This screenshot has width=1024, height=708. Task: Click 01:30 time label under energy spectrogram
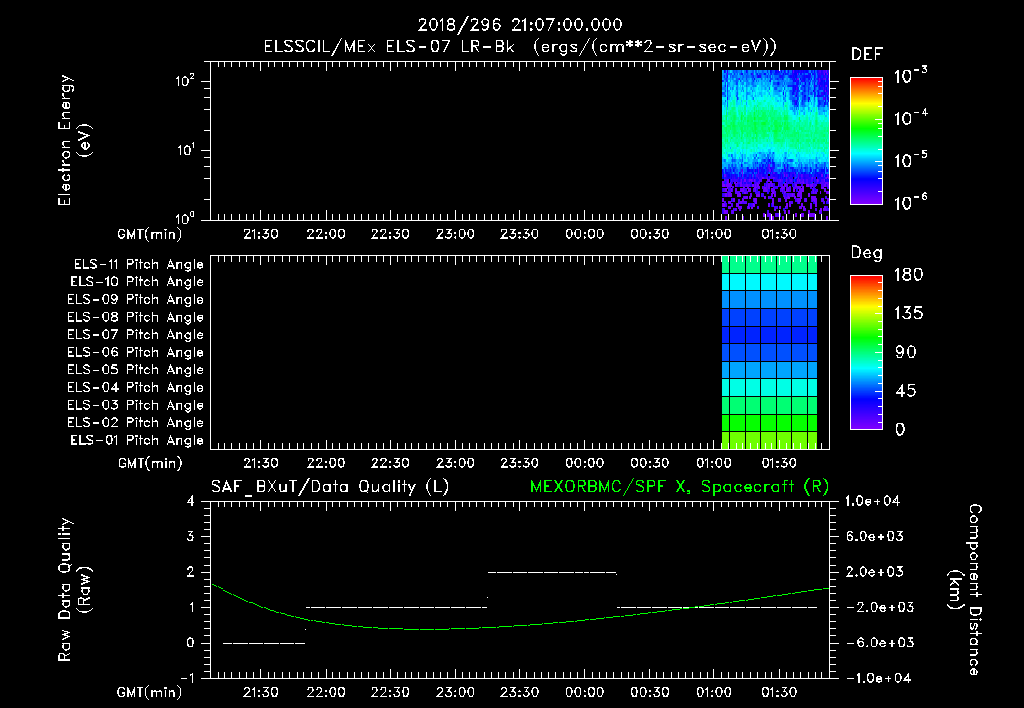pos(778,234)
